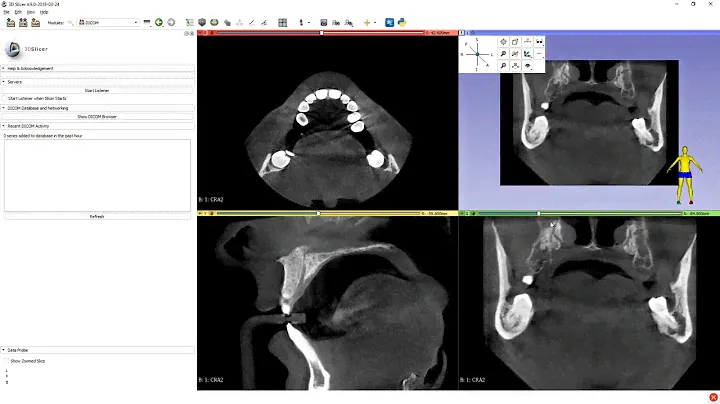Toggle the Show Zoomed Slice checkbox

[x=6, y=360]
